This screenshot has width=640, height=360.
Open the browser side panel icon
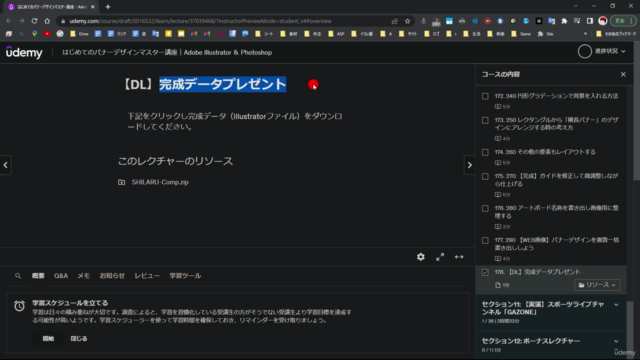coord(590,21)
